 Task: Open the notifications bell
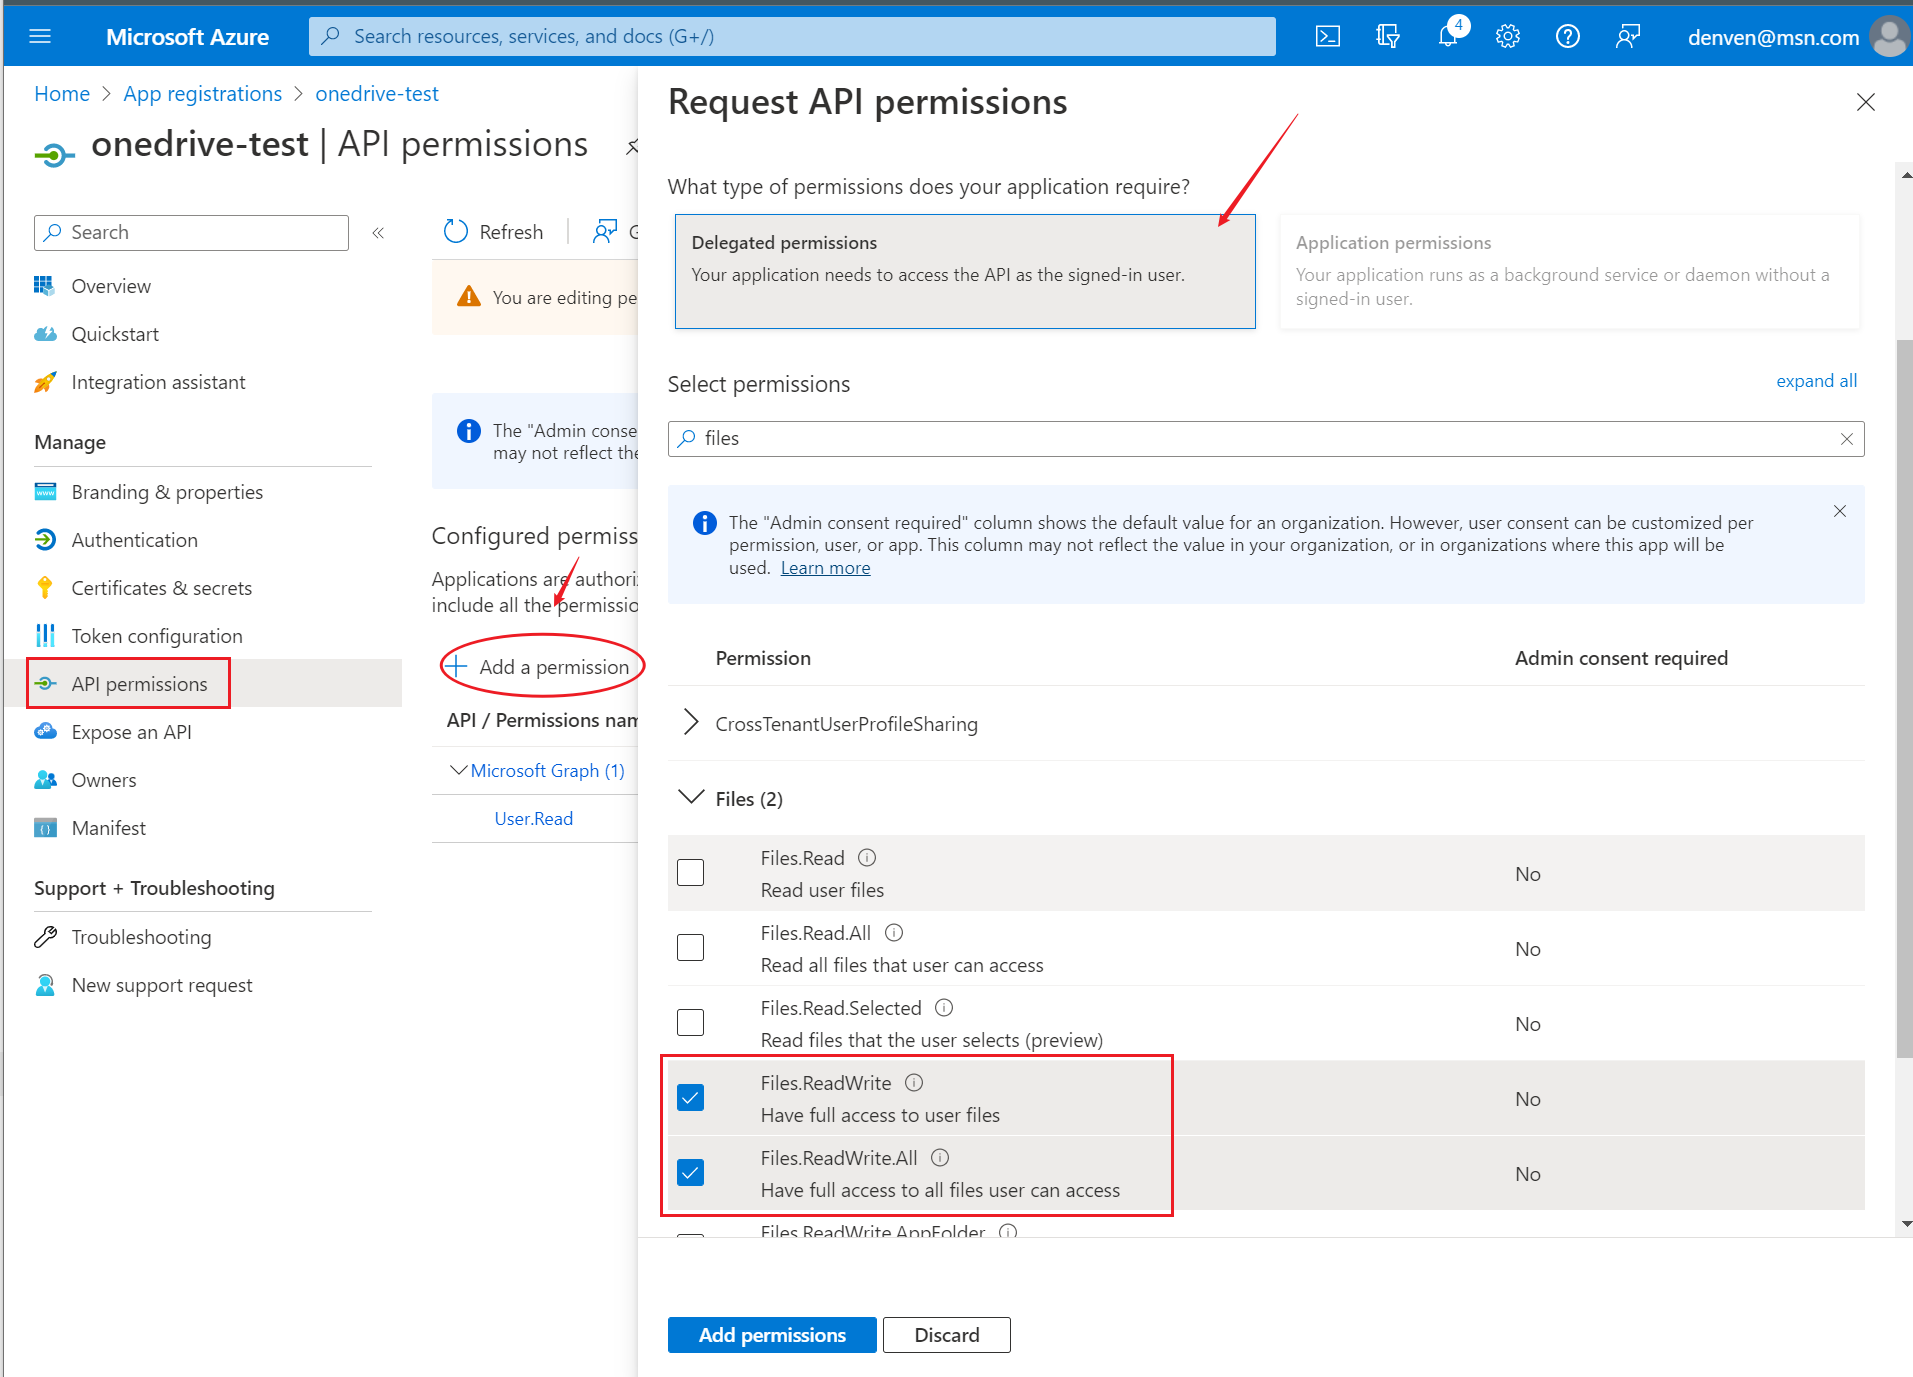pos(1447,37)
